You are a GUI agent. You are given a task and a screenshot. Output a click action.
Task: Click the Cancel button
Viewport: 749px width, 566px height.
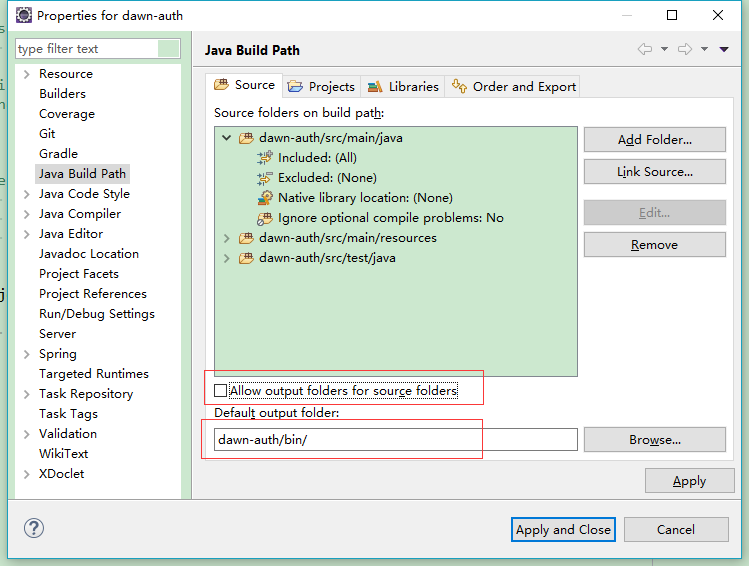click(x=676, y=530)
